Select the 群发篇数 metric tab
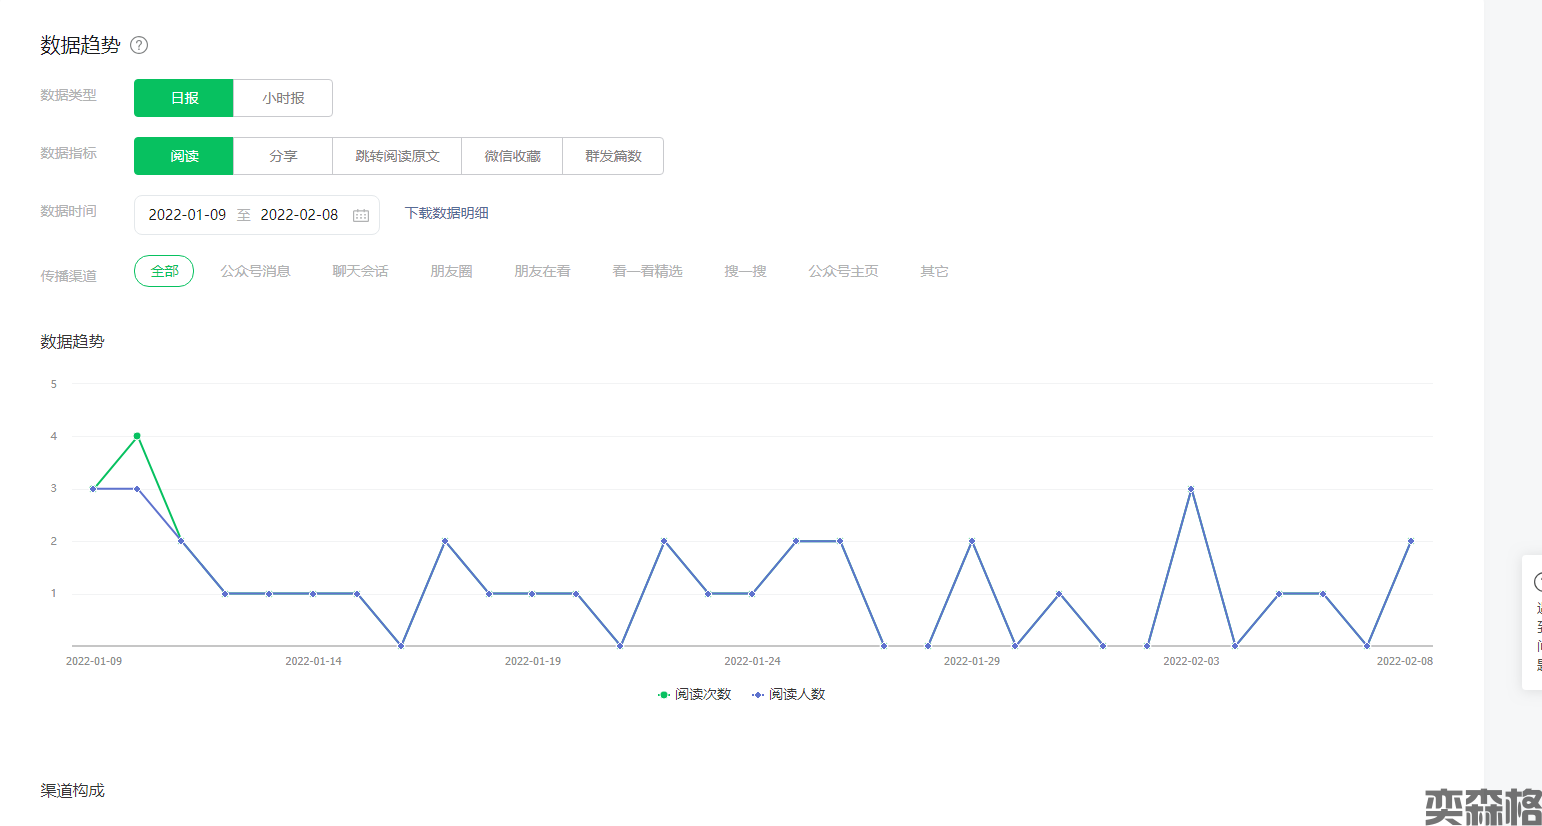Image resolution: width=1542 pixels, height=826 pixels. click(x=613, y=156)
